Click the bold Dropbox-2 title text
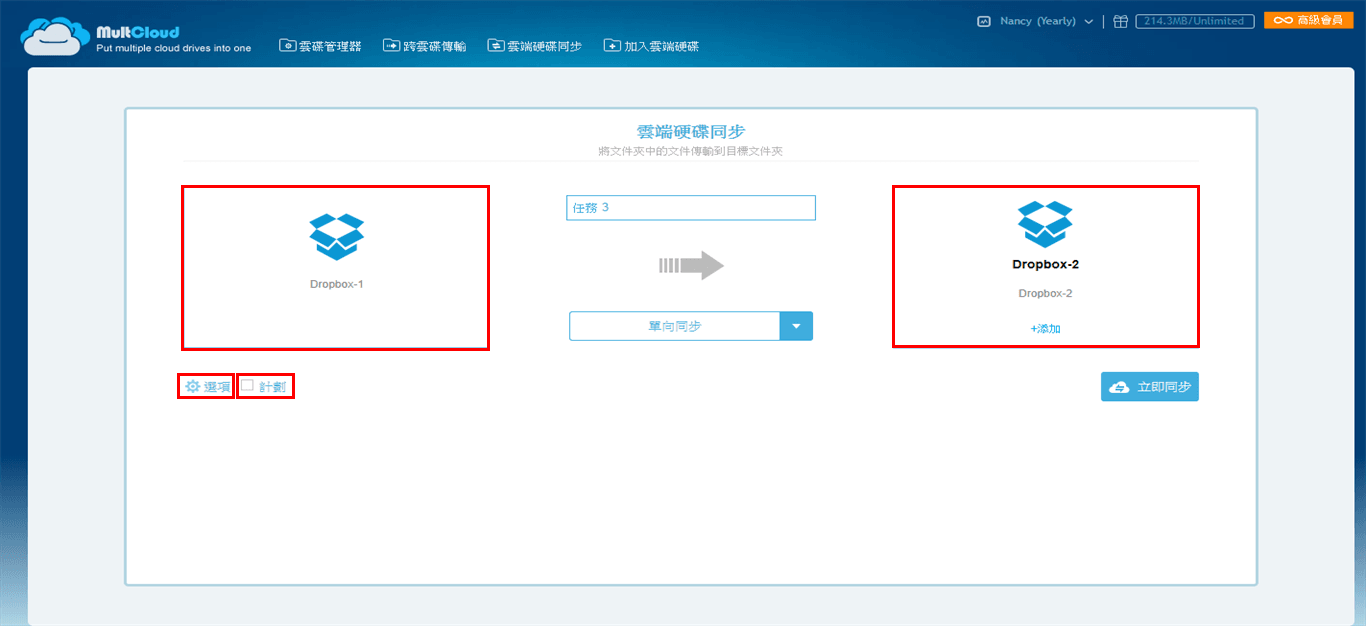 (x=1045, y=265)
